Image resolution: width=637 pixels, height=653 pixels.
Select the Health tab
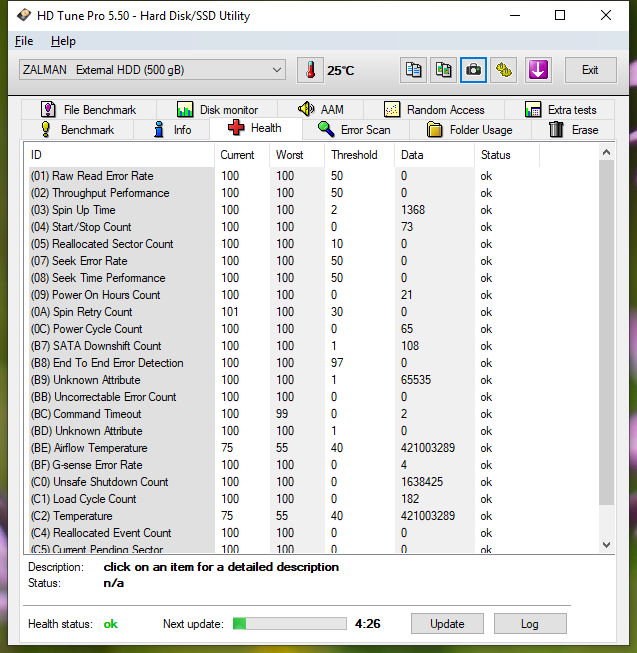(x=256, y=128)
